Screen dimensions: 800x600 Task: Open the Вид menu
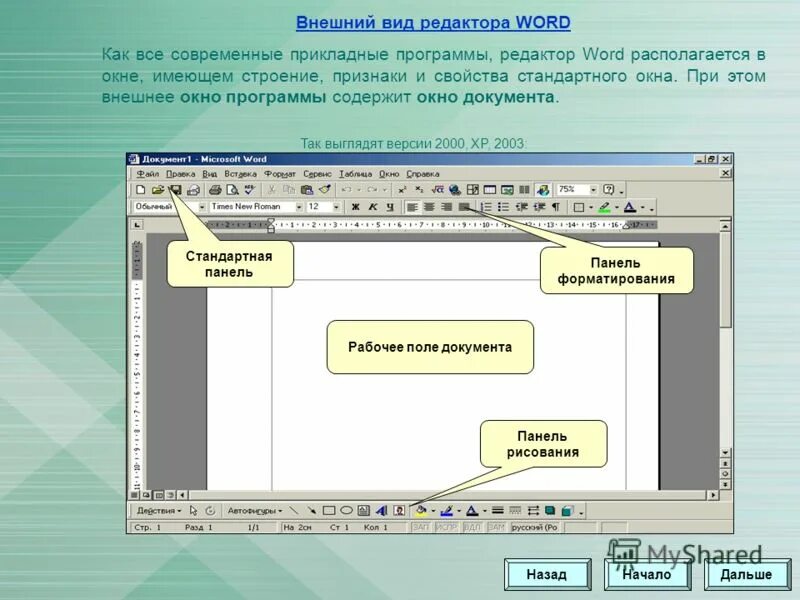(x=210, y=174)
